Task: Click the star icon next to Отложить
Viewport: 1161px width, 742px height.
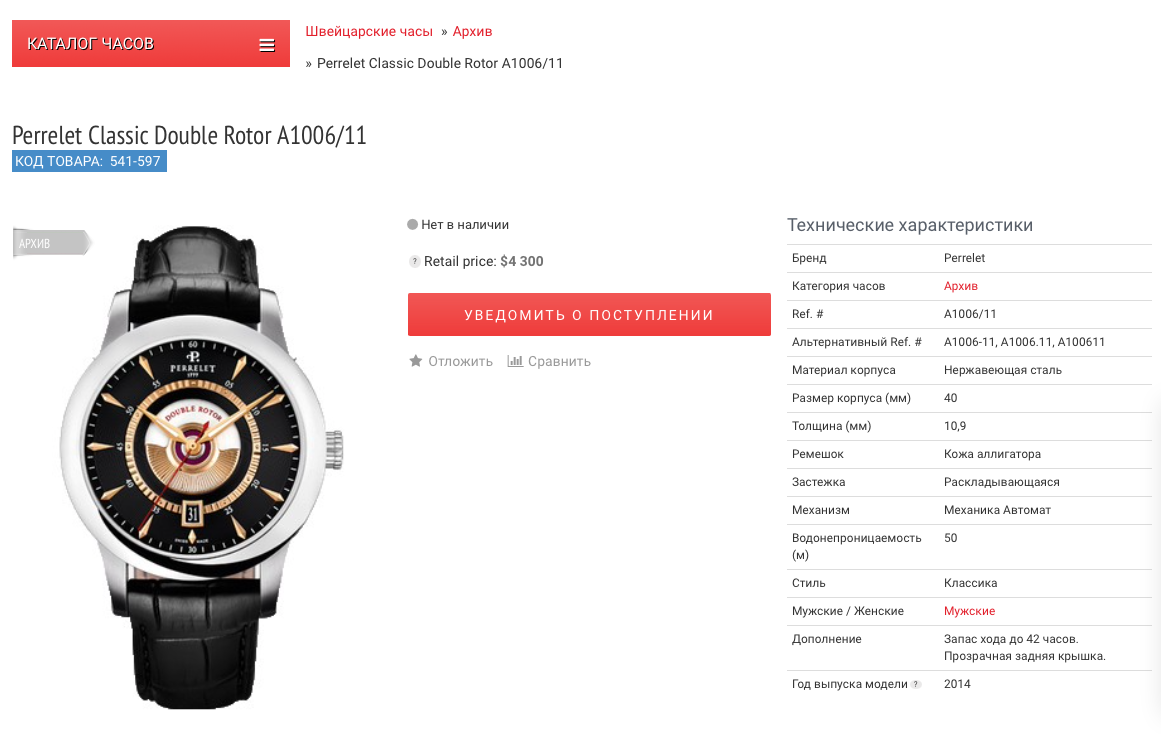Action: point(415,361)
